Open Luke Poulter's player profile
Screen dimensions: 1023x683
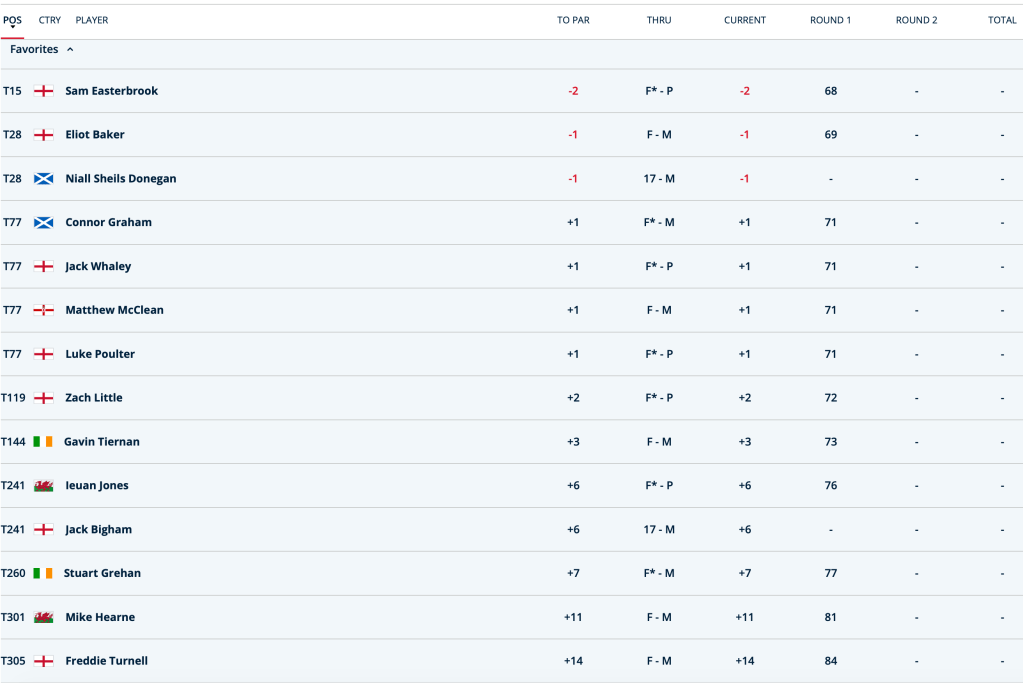coord(100,354)
